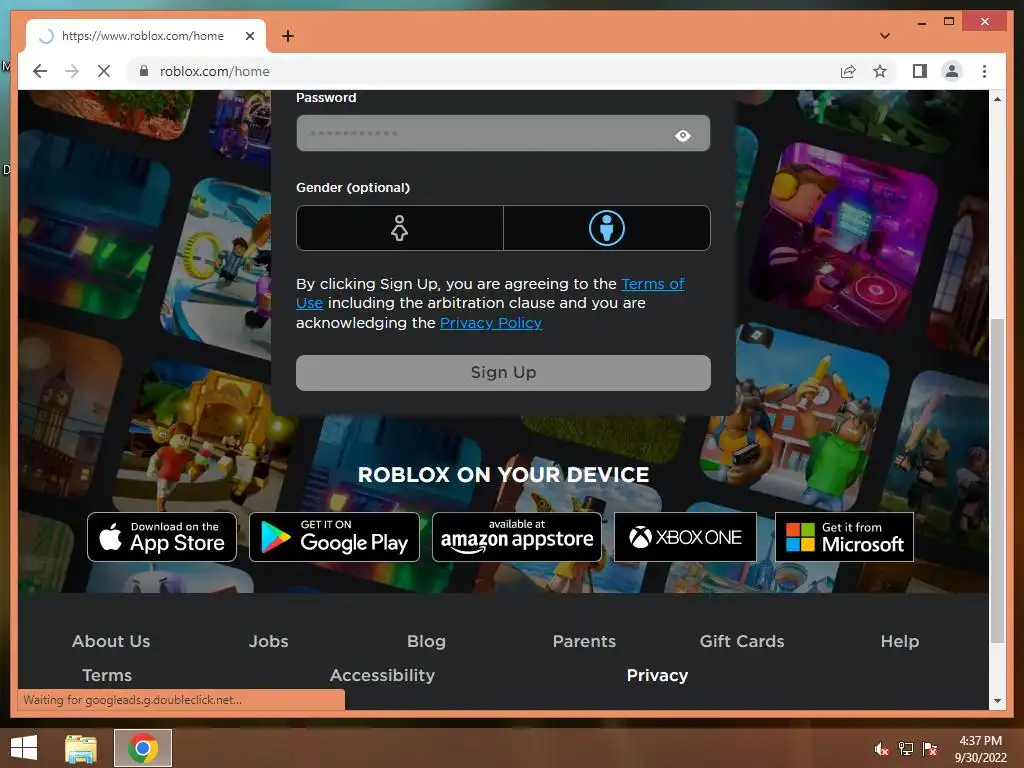The width and height of the screenshot is (1024, 768).
Task: Click the Password field
Action: (503, 133)
